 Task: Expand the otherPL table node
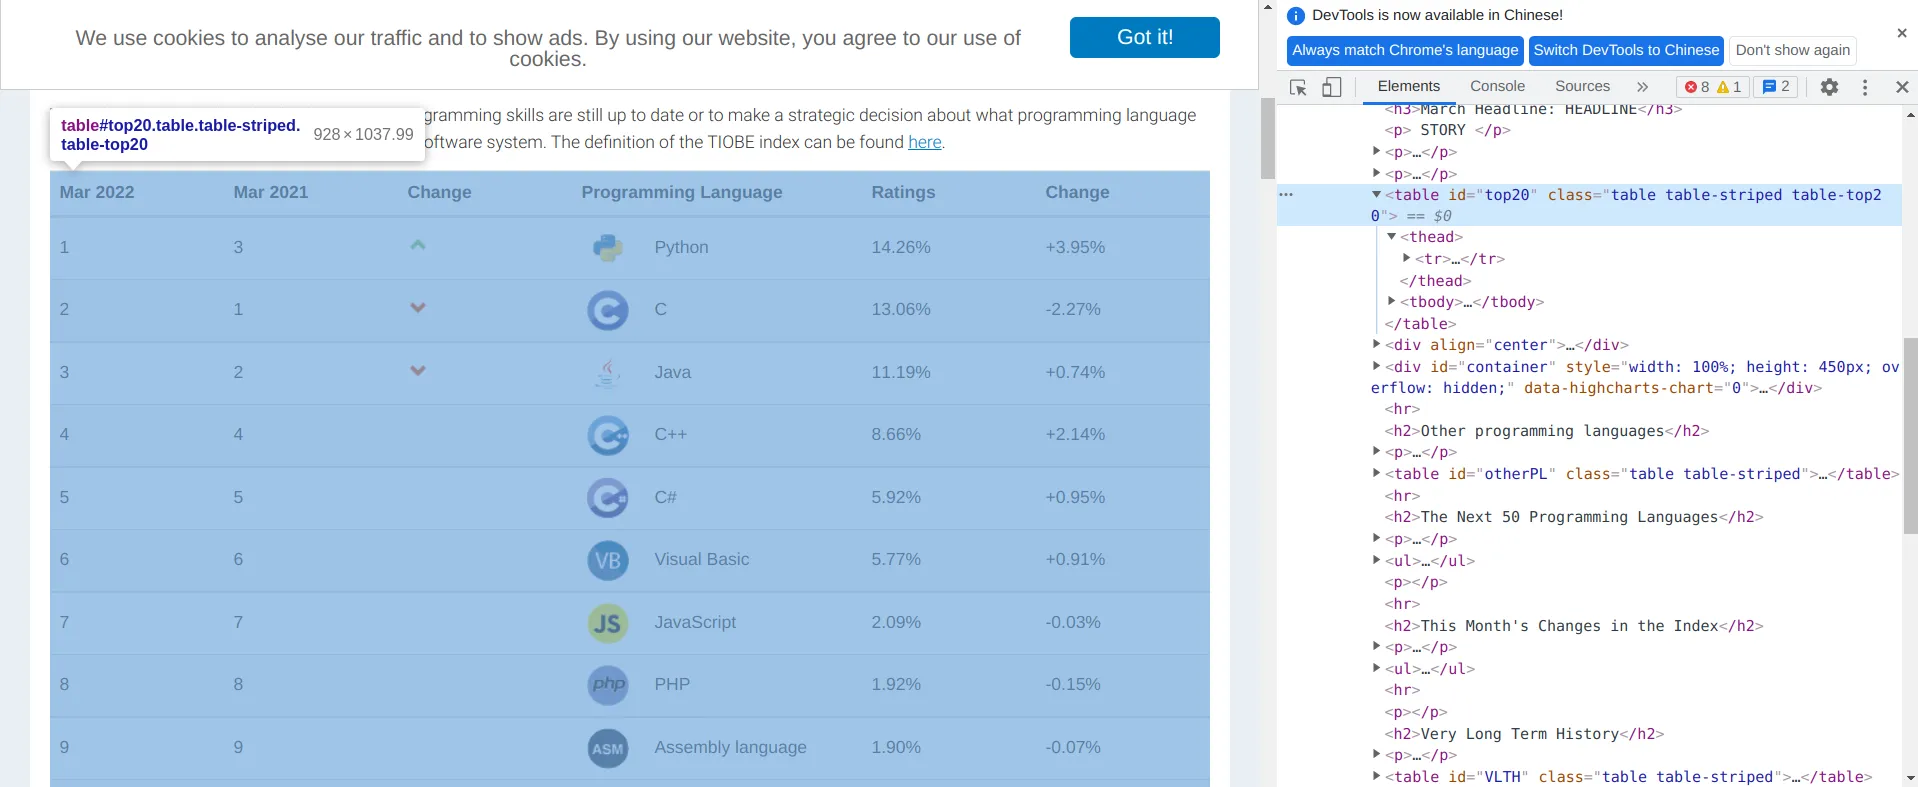pyautogui.click(x=1377, y=473)
